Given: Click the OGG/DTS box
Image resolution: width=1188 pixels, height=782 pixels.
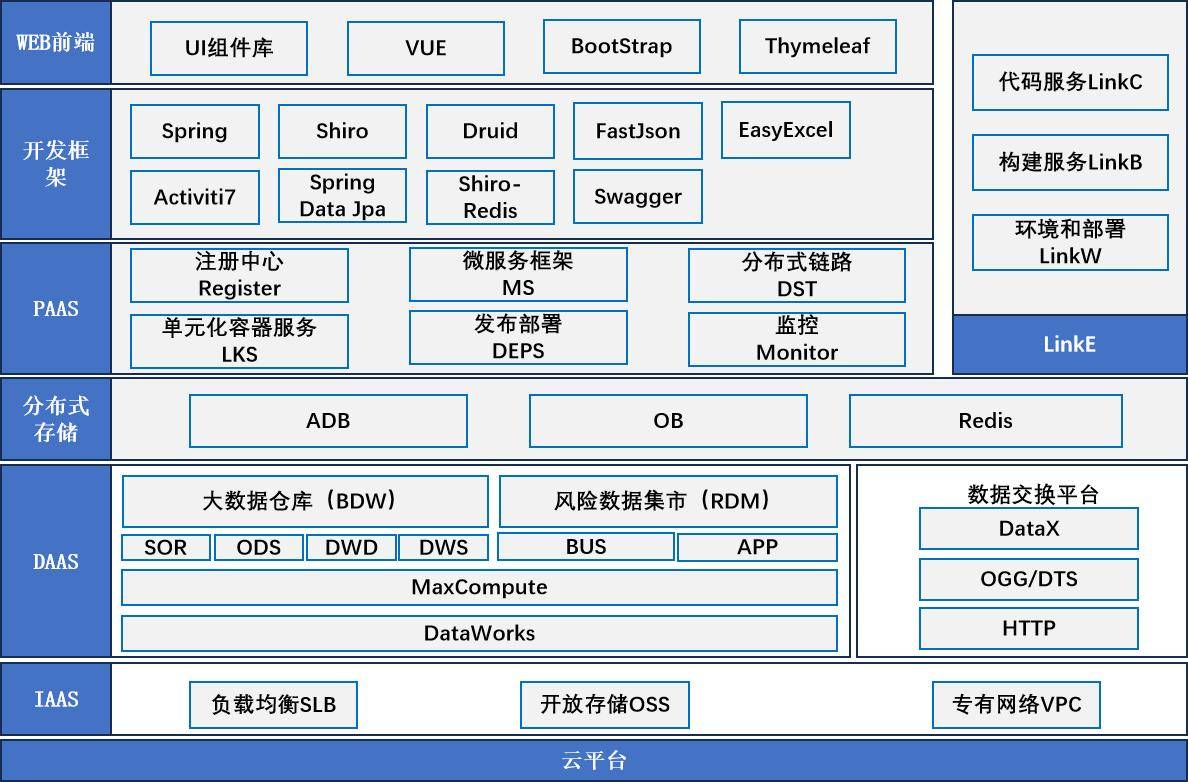Looking at the screenshot, I should point(1029,580).
